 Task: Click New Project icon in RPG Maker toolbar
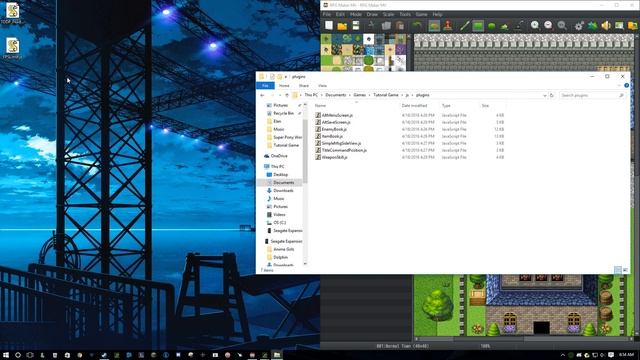coord(329,25)
